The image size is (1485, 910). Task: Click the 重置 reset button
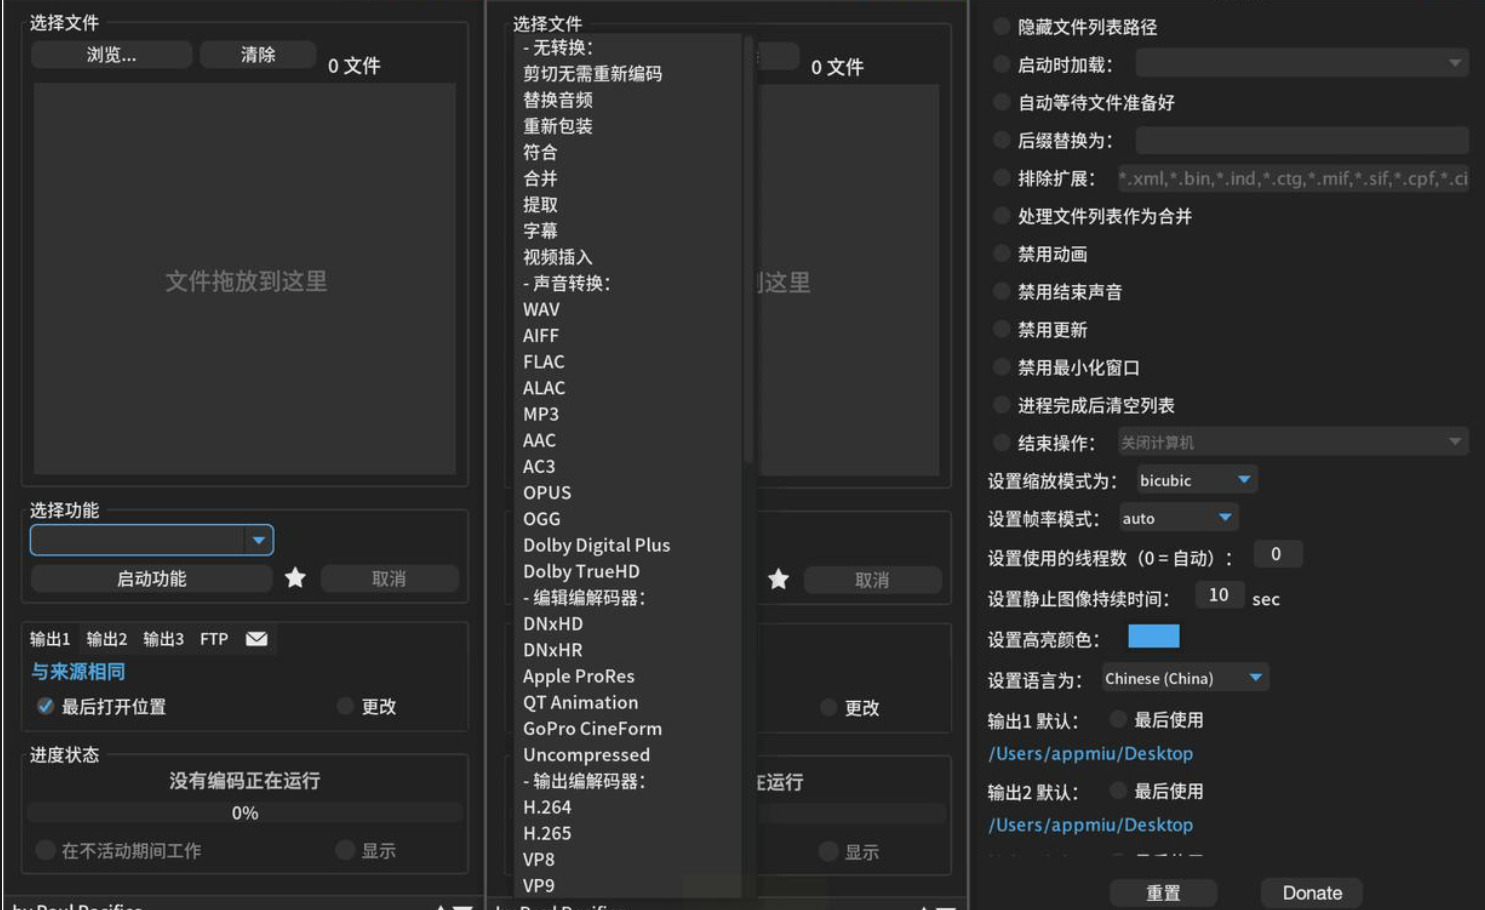click(1163, 892)
